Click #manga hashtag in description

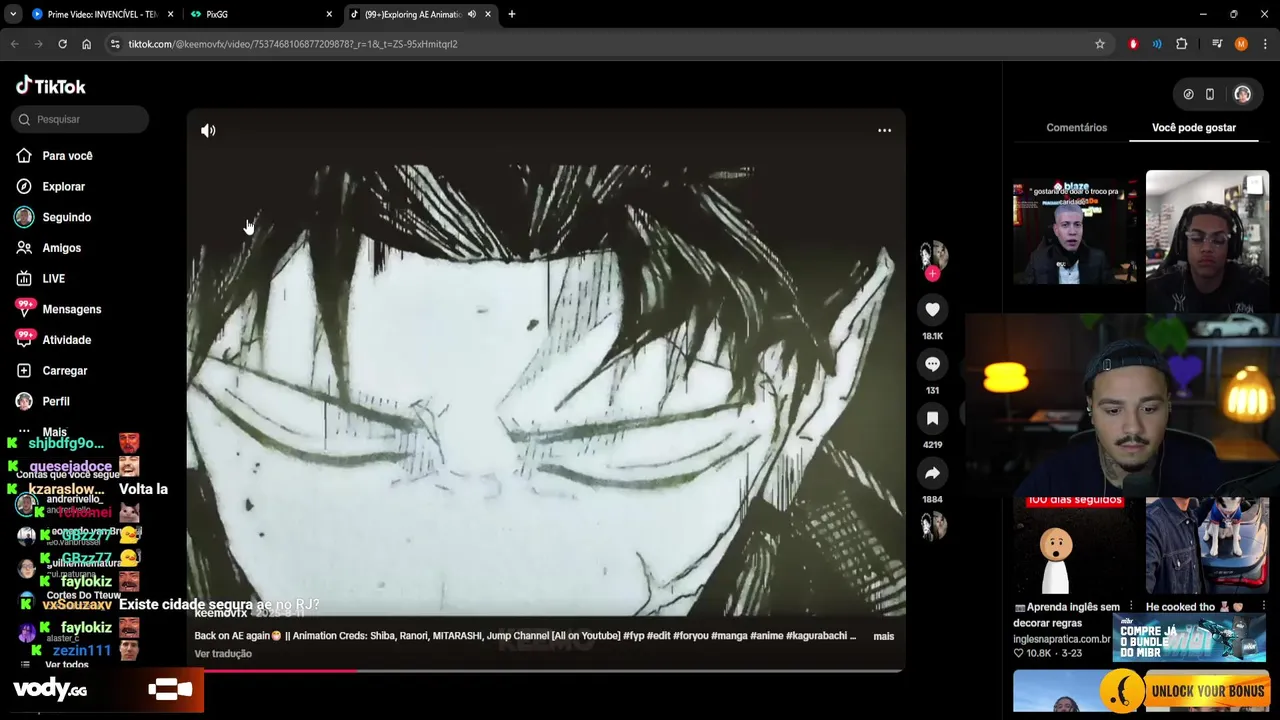(729, 636)
